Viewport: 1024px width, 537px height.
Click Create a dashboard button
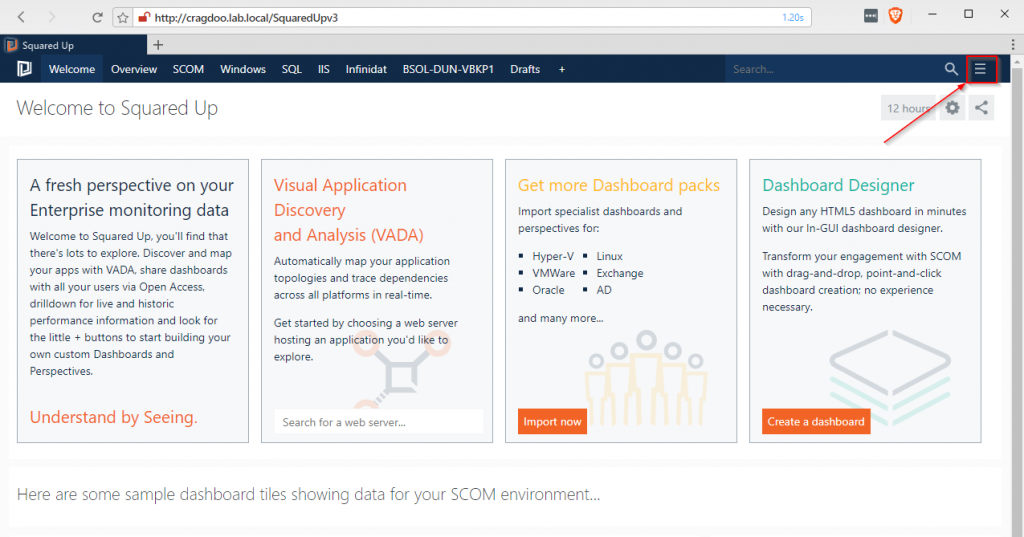tap(816, 421)
